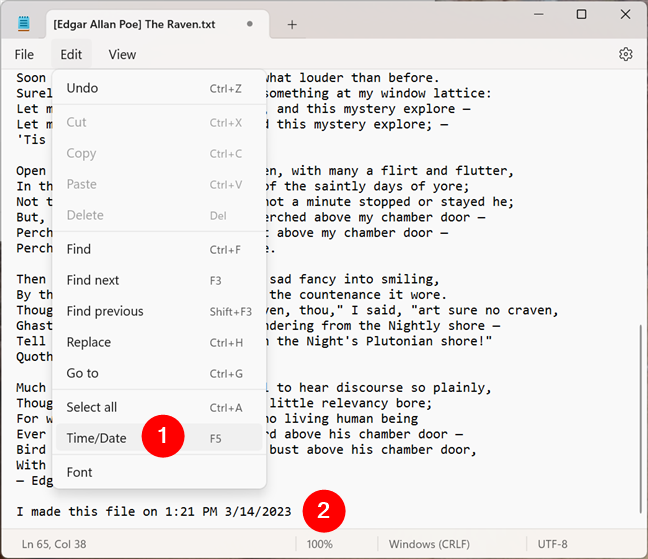Click Windows (CRLF) line ending indicator

[429, 544]
